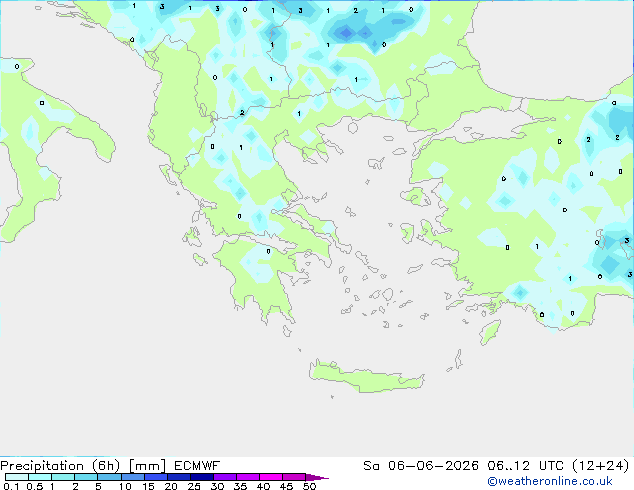Click the legend value '25'
Screen dimensions: 634x490
click(x=194, y=486)
